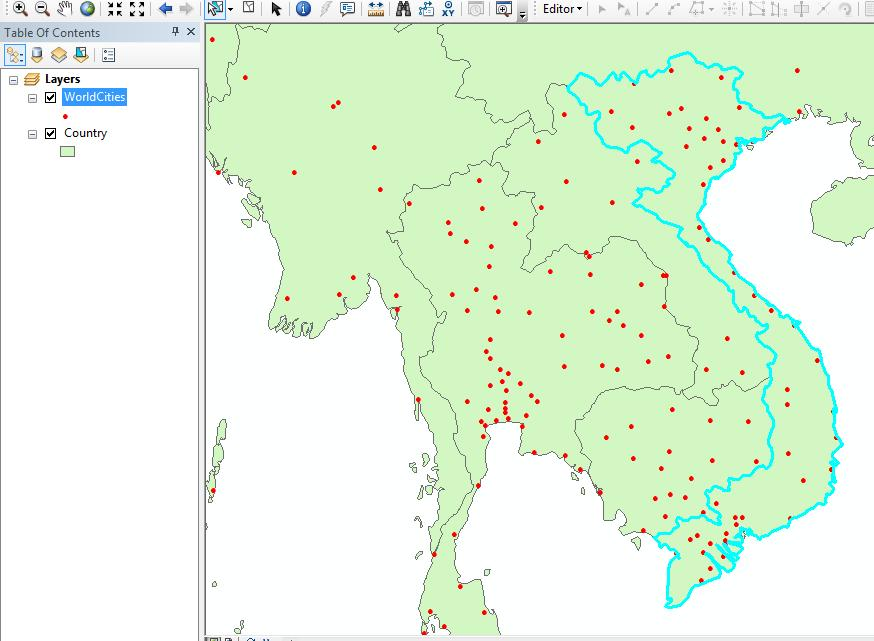Open the Select Features dropdown arrow
Image resolution: width=874 pixels, height=641 pixels.
tap(231, 9)
